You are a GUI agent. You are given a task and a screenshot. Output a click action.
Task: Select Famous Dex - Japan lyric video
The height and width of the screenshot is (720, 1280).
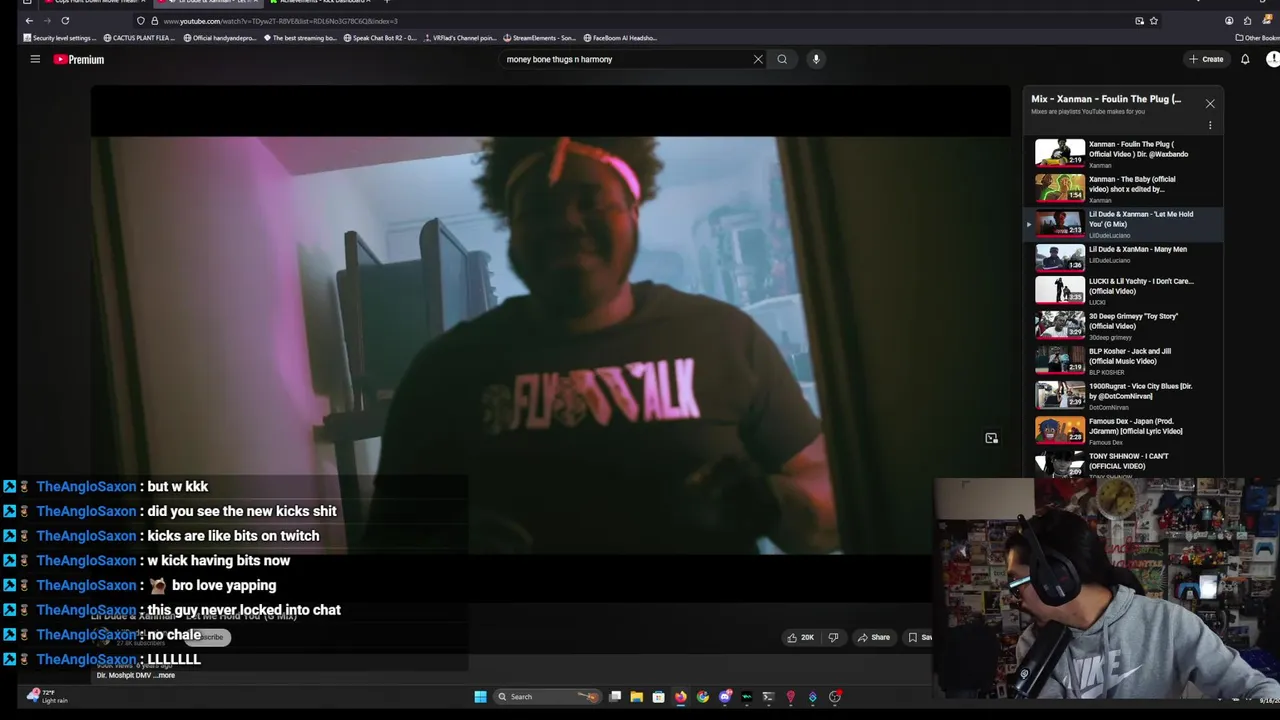tap(1124, 431)
